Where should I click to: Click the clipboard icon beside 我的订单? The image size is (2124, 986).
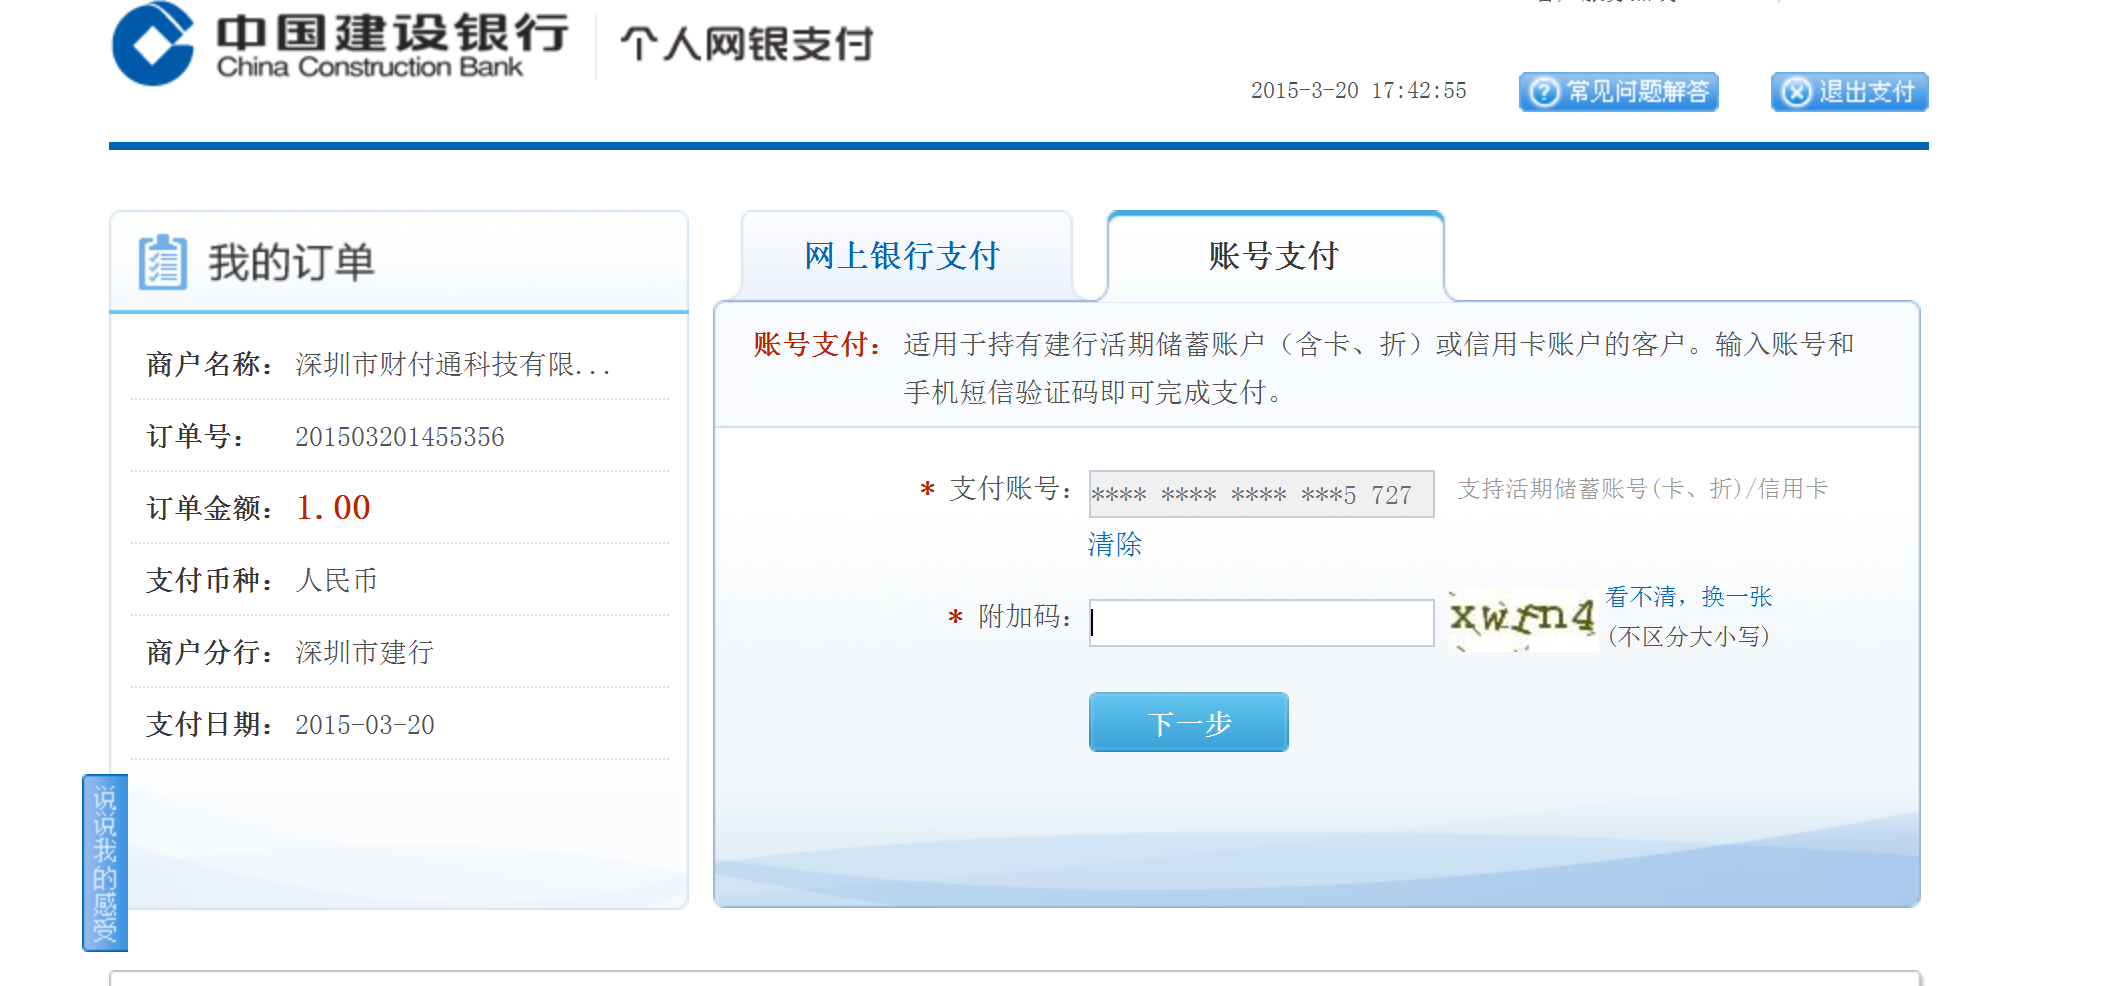[x=163, y=262]
